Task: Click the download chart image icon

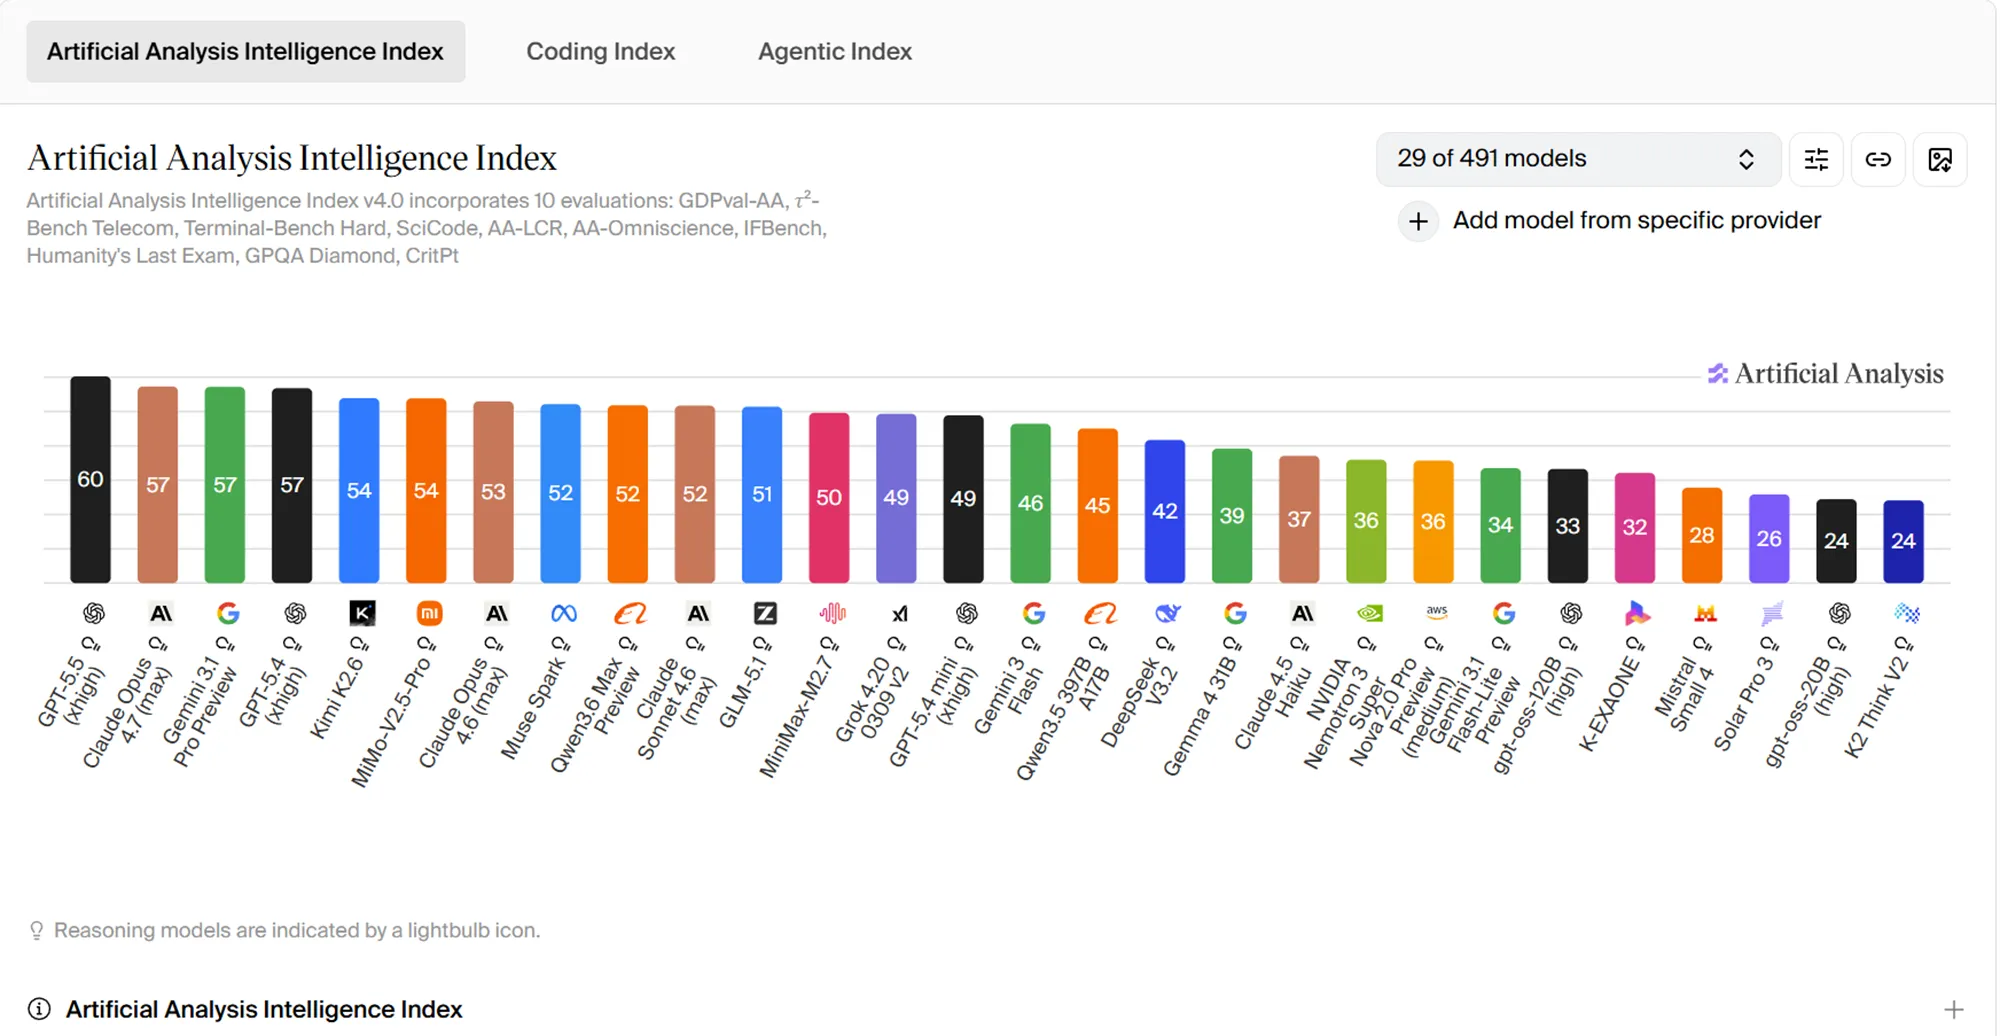Action: pos(1940,160)
